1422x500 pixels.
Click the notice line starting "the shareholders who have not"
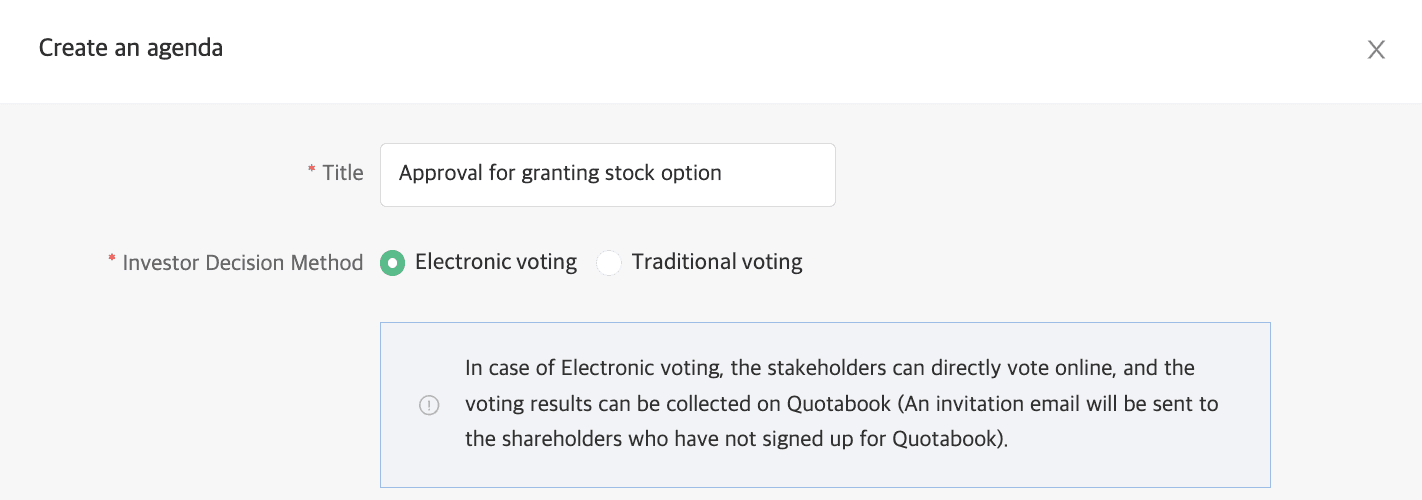coord(736,440)
